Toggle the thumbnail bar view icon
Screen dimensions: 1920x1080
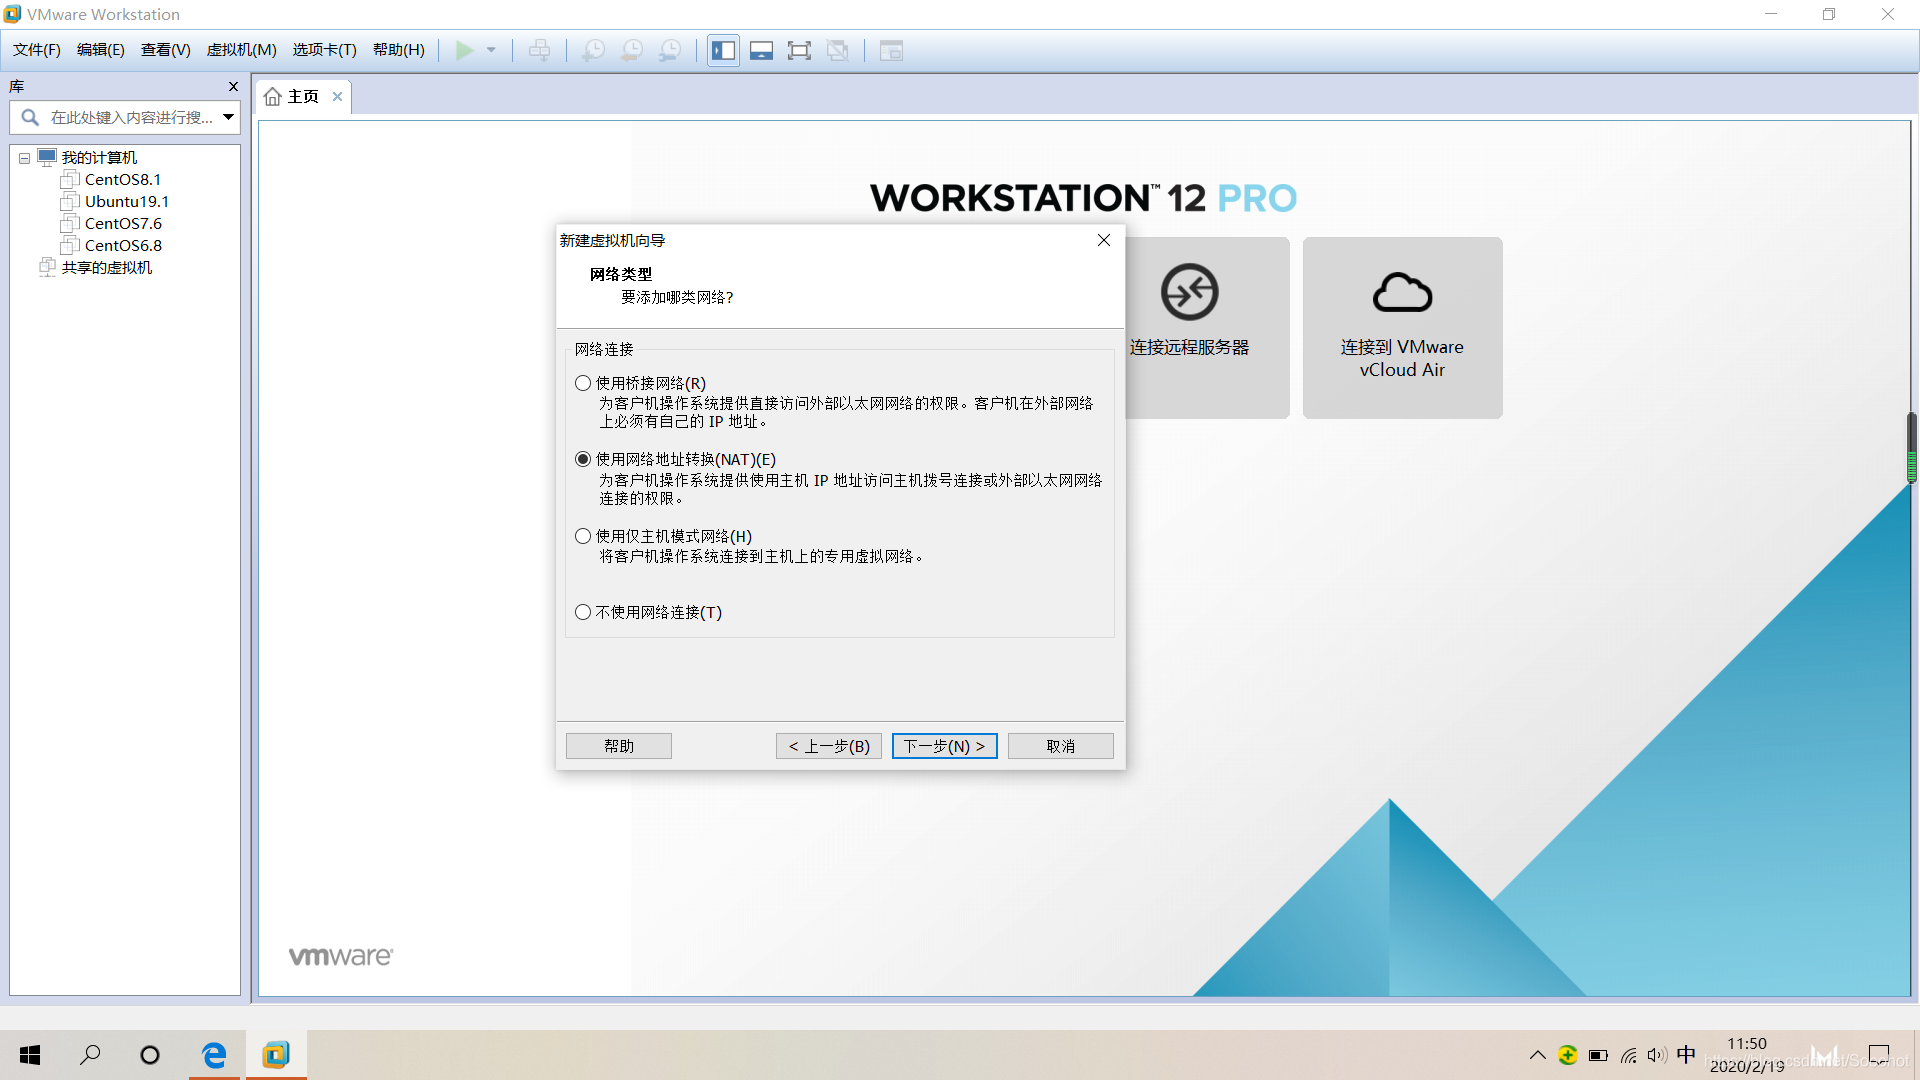coord(762,50)
